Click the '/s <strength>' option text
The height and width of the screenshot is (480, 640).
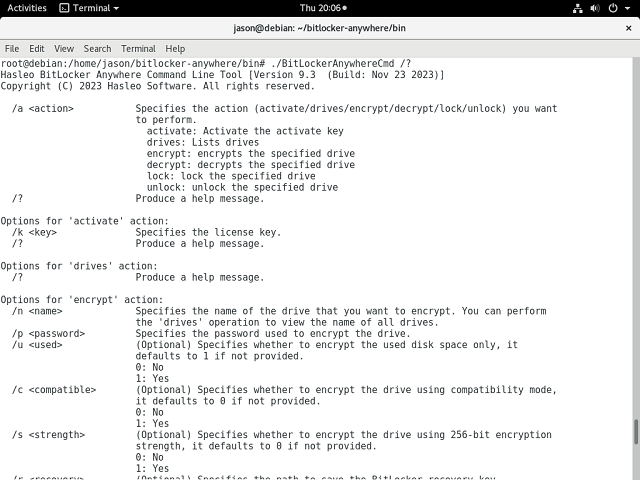coord(48,435)
